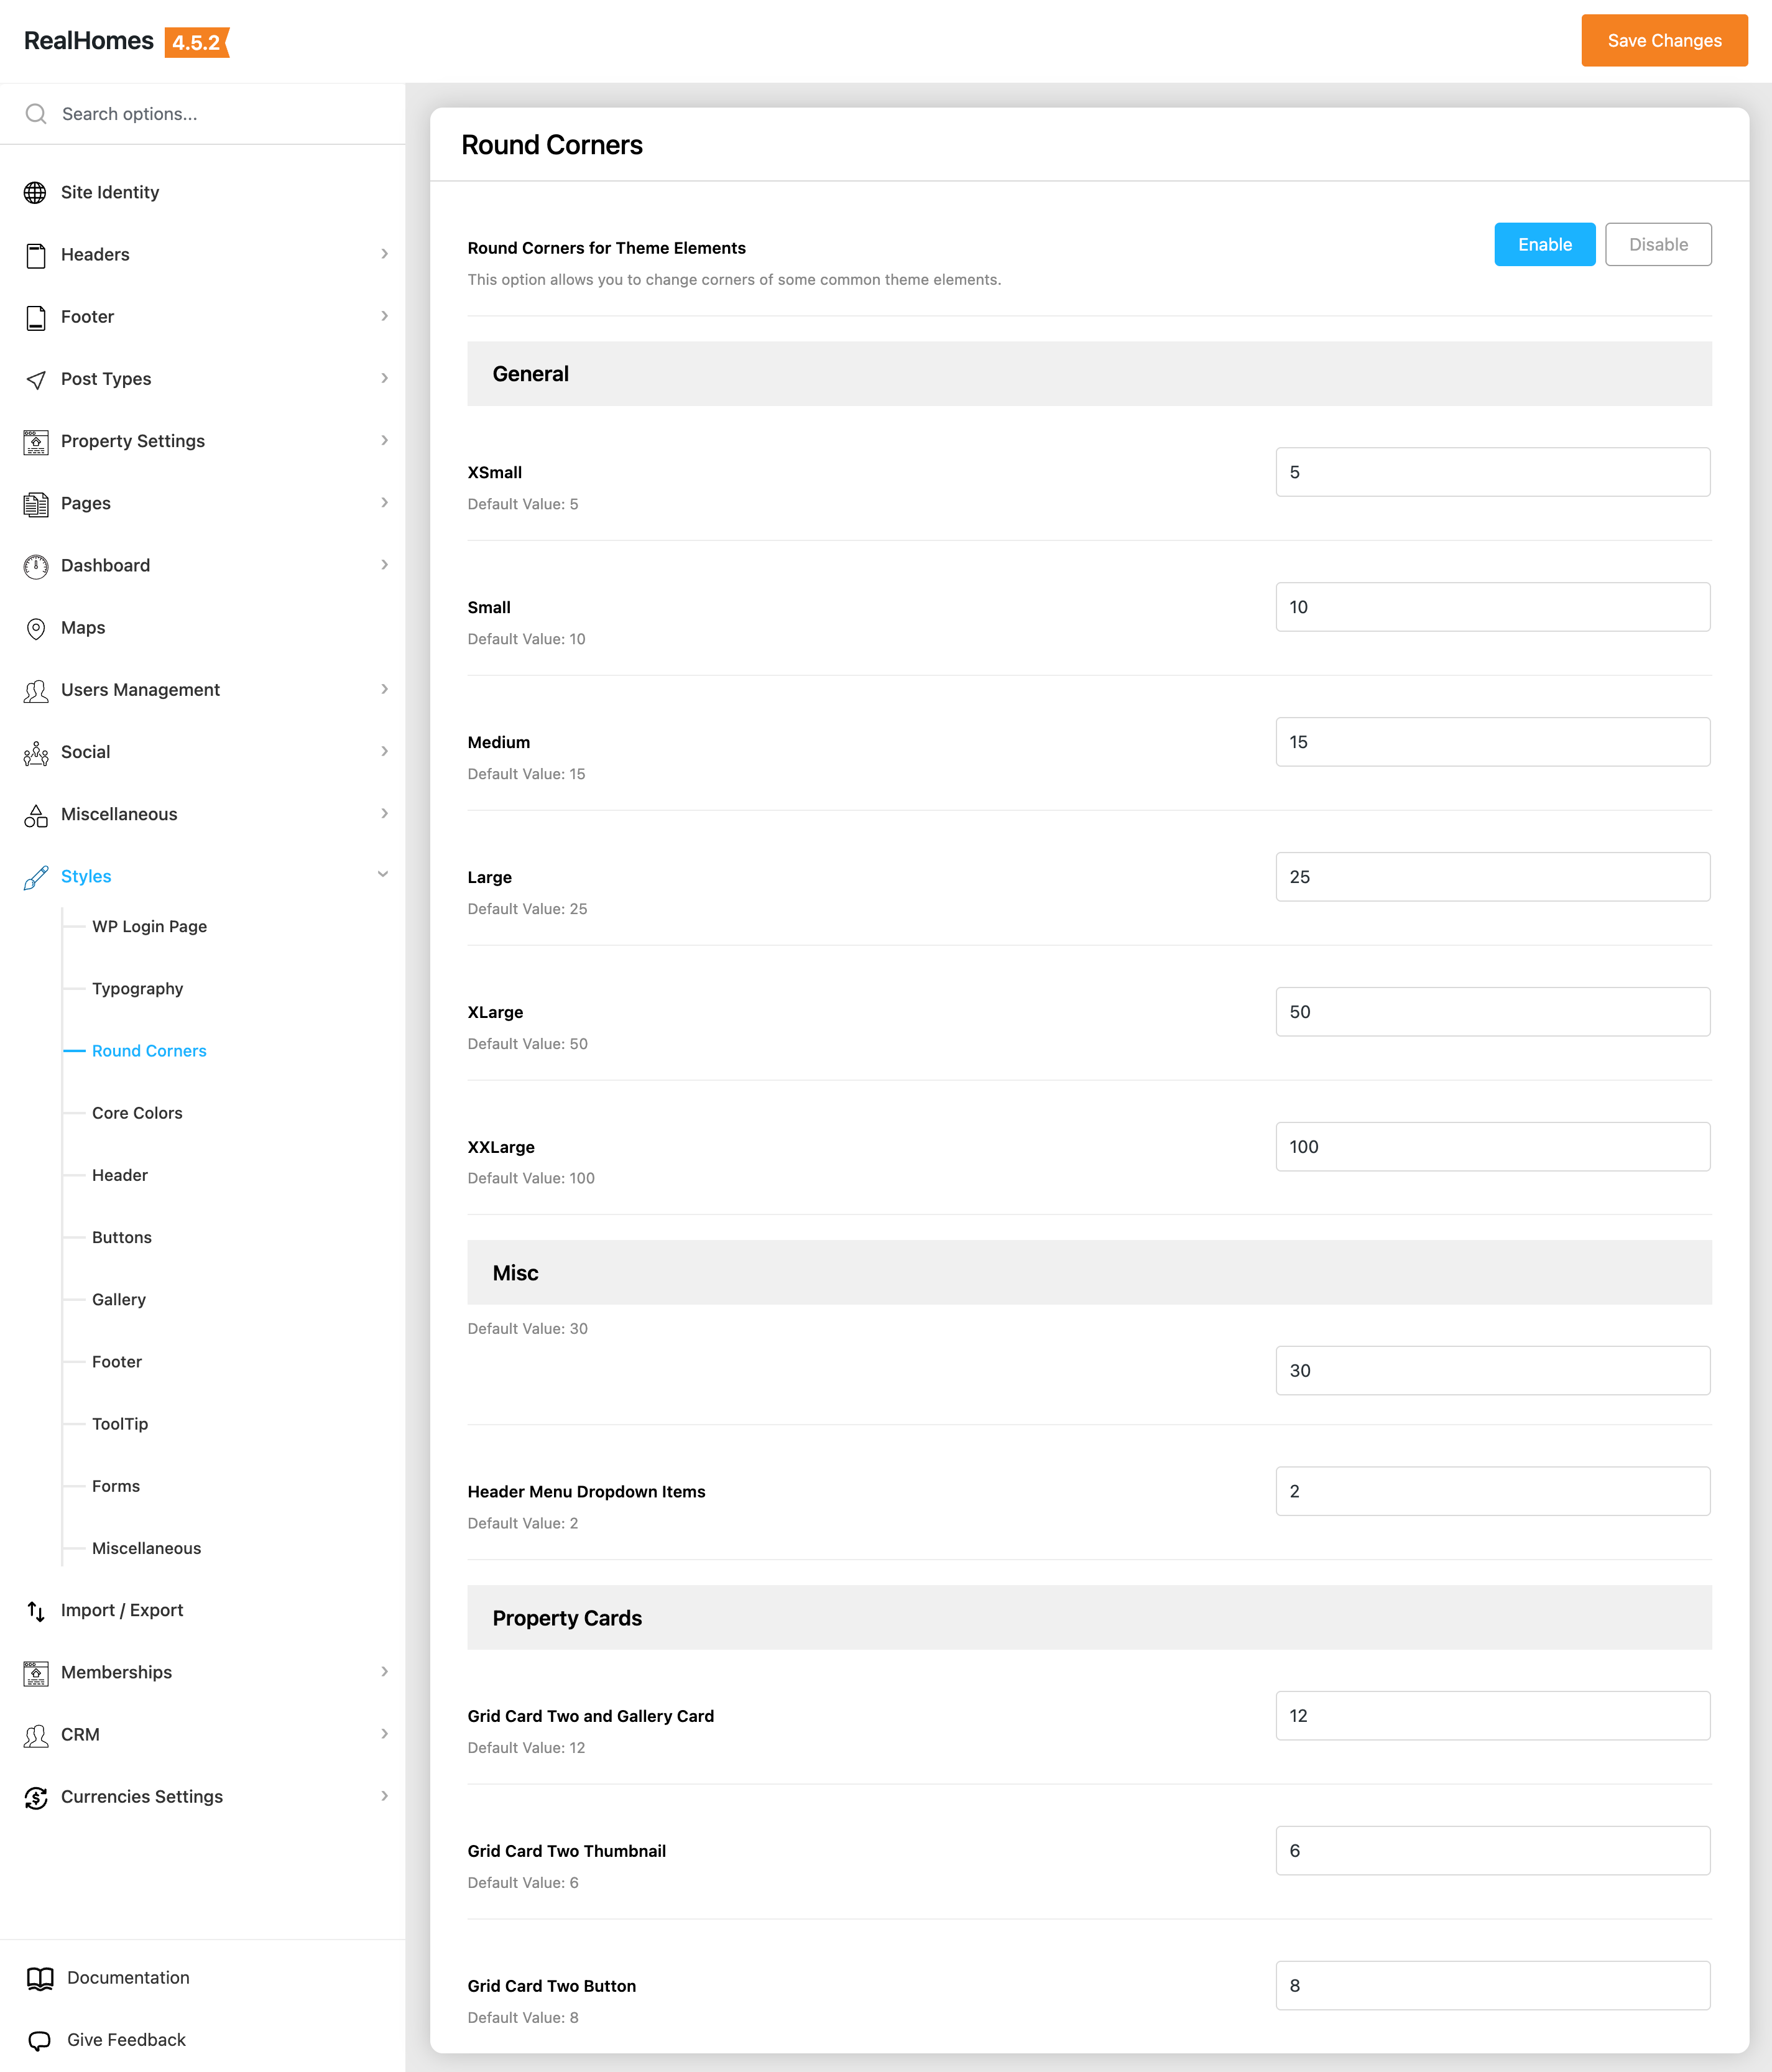Click the Header Menu Dropdown Items field
The height and width of the screenshot is (2072, 1772).
coord(1492,1491)
